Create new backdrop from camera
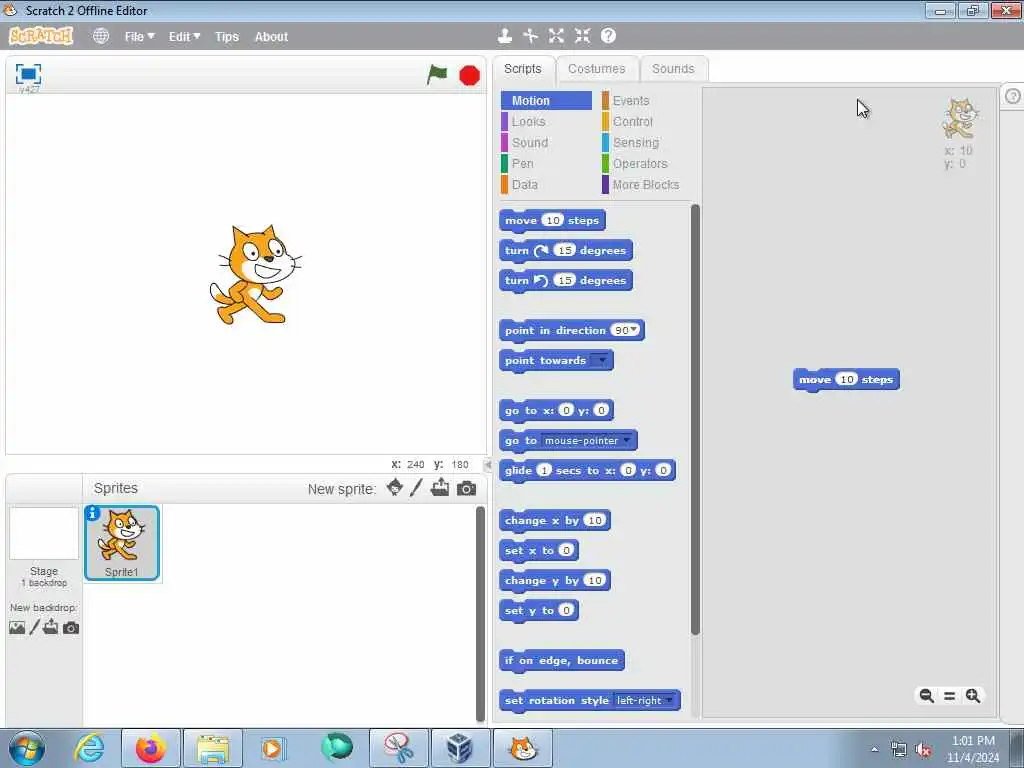 (x=71, y=628)
